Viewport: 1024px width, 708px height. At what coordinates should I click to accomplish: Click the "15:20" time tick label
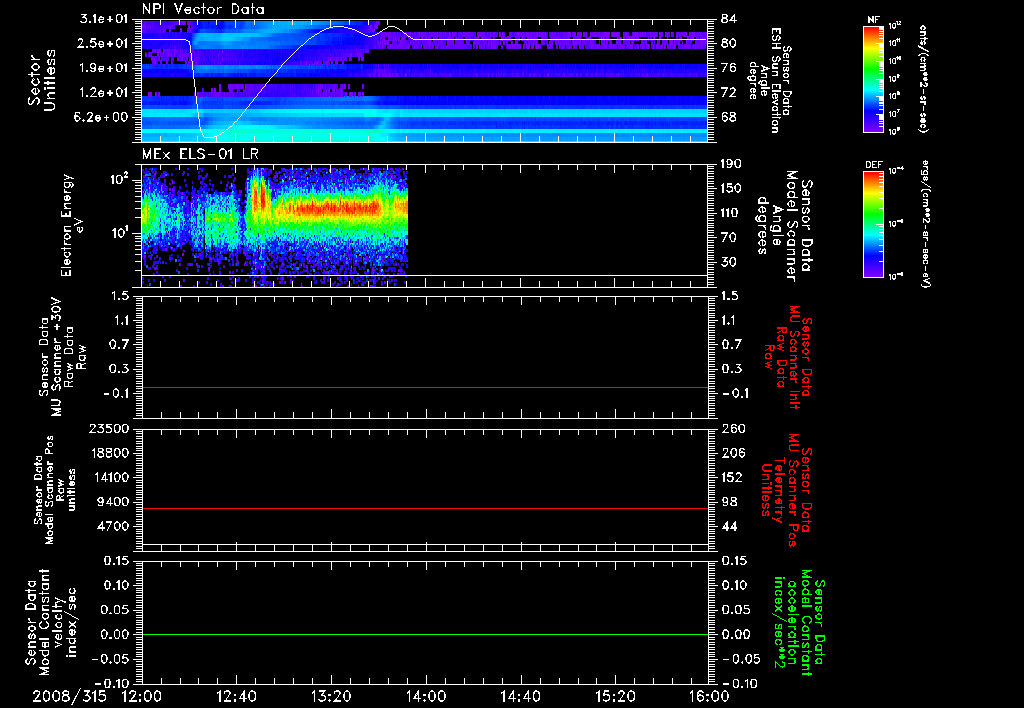[615, 696]
